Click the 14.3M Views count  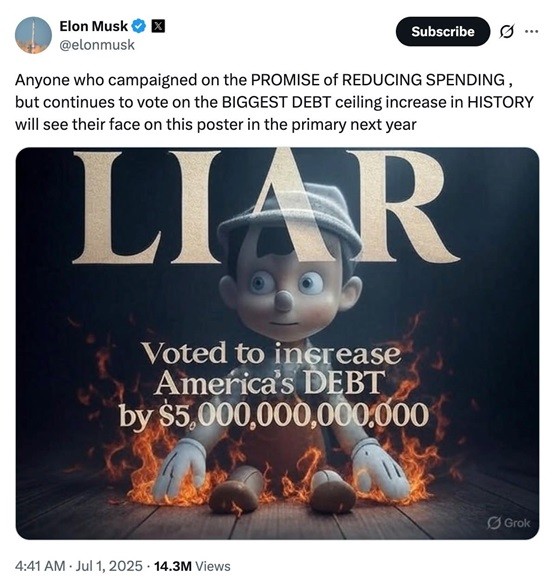(192, 566)
